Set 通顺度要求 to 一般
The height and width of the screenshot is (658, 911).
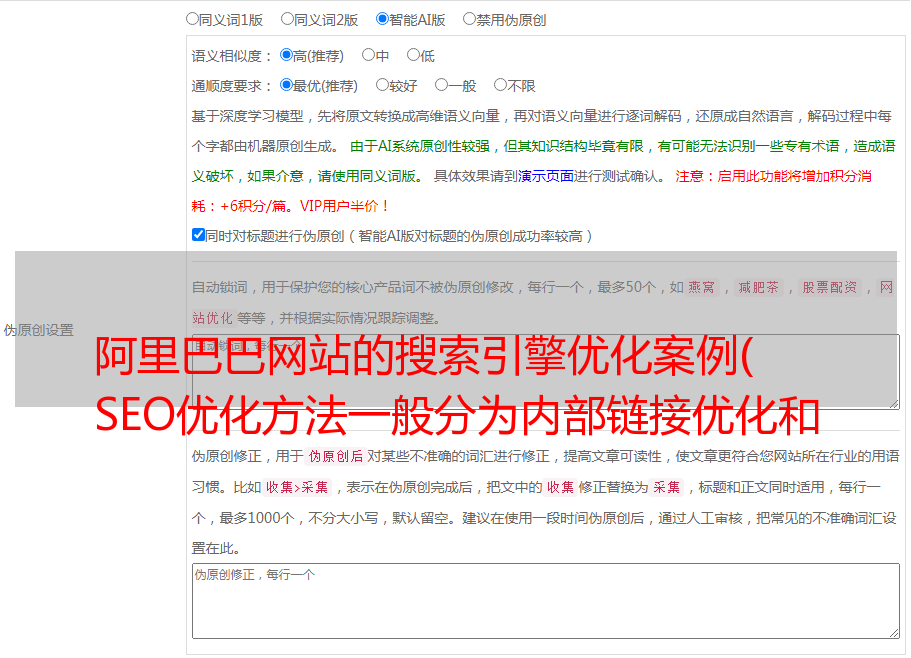pos(441,85)
